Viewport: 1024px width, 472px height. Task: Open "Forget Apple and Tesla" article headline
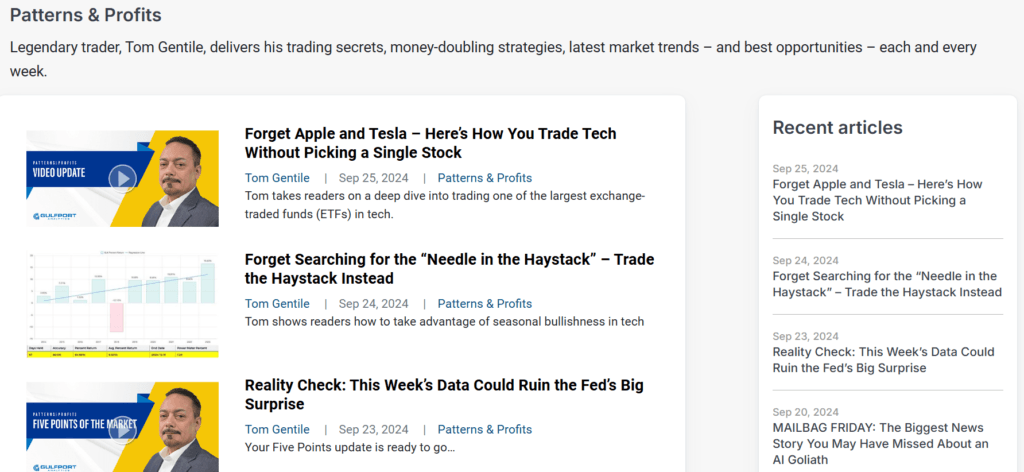pyautogui.click(x=430, y=143)
